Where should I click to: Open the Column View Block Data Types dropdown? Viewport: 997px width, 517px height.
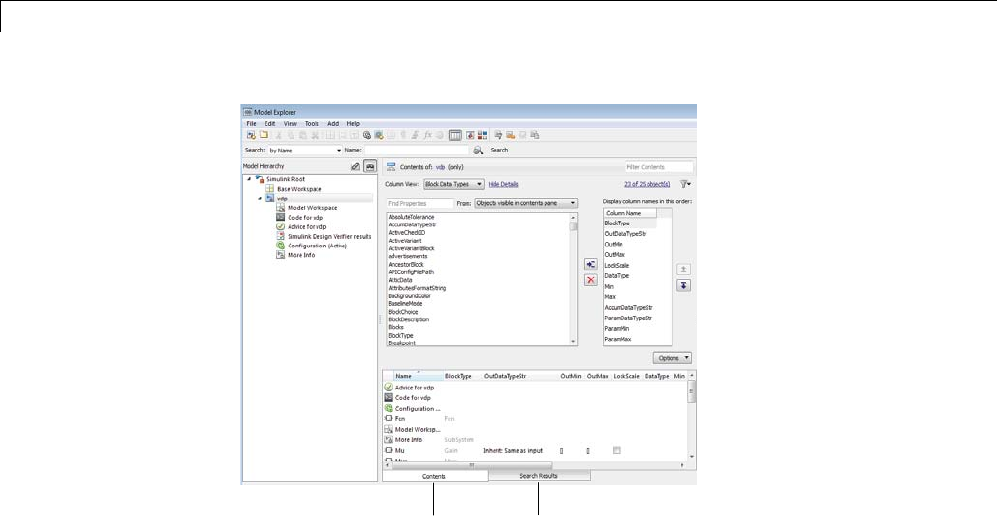(454, 184)
